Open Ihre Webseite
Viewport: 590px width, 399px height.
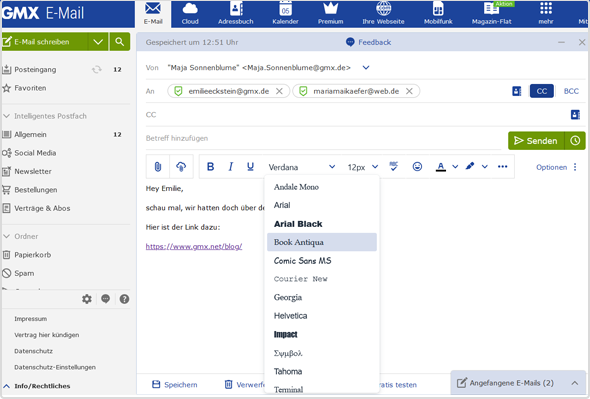(383, 14)
